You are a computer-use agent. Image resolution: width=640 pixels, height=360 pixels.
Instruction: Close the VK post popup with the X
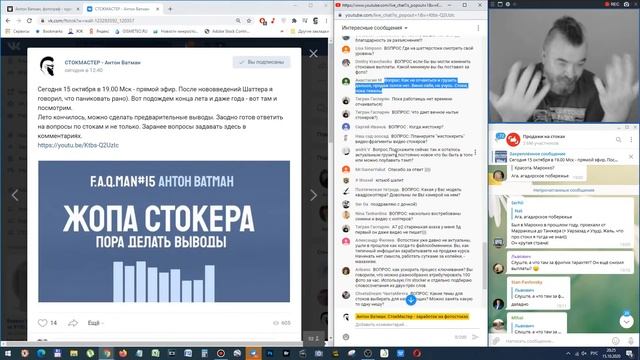(x=313, y=54)
